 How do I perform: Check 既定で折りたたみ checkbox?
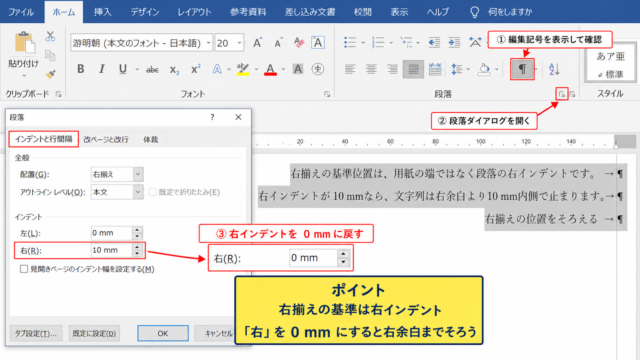[x=153, y=192]
